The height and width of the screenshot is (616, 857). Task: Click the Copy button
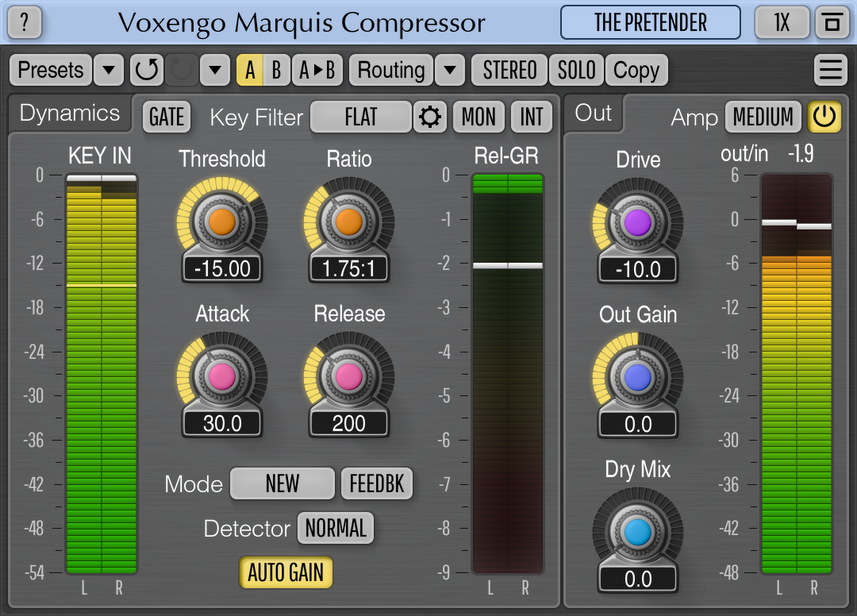(x=636, y=70)
